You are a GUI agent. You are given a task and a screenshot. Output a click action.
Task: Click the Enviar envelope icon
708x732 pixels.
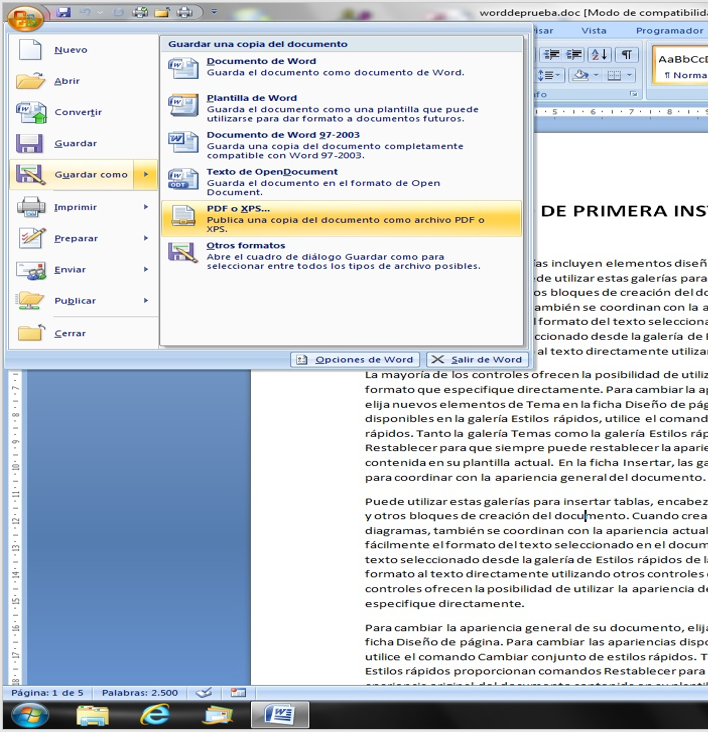pyautogui.click(x=31, y=270)
